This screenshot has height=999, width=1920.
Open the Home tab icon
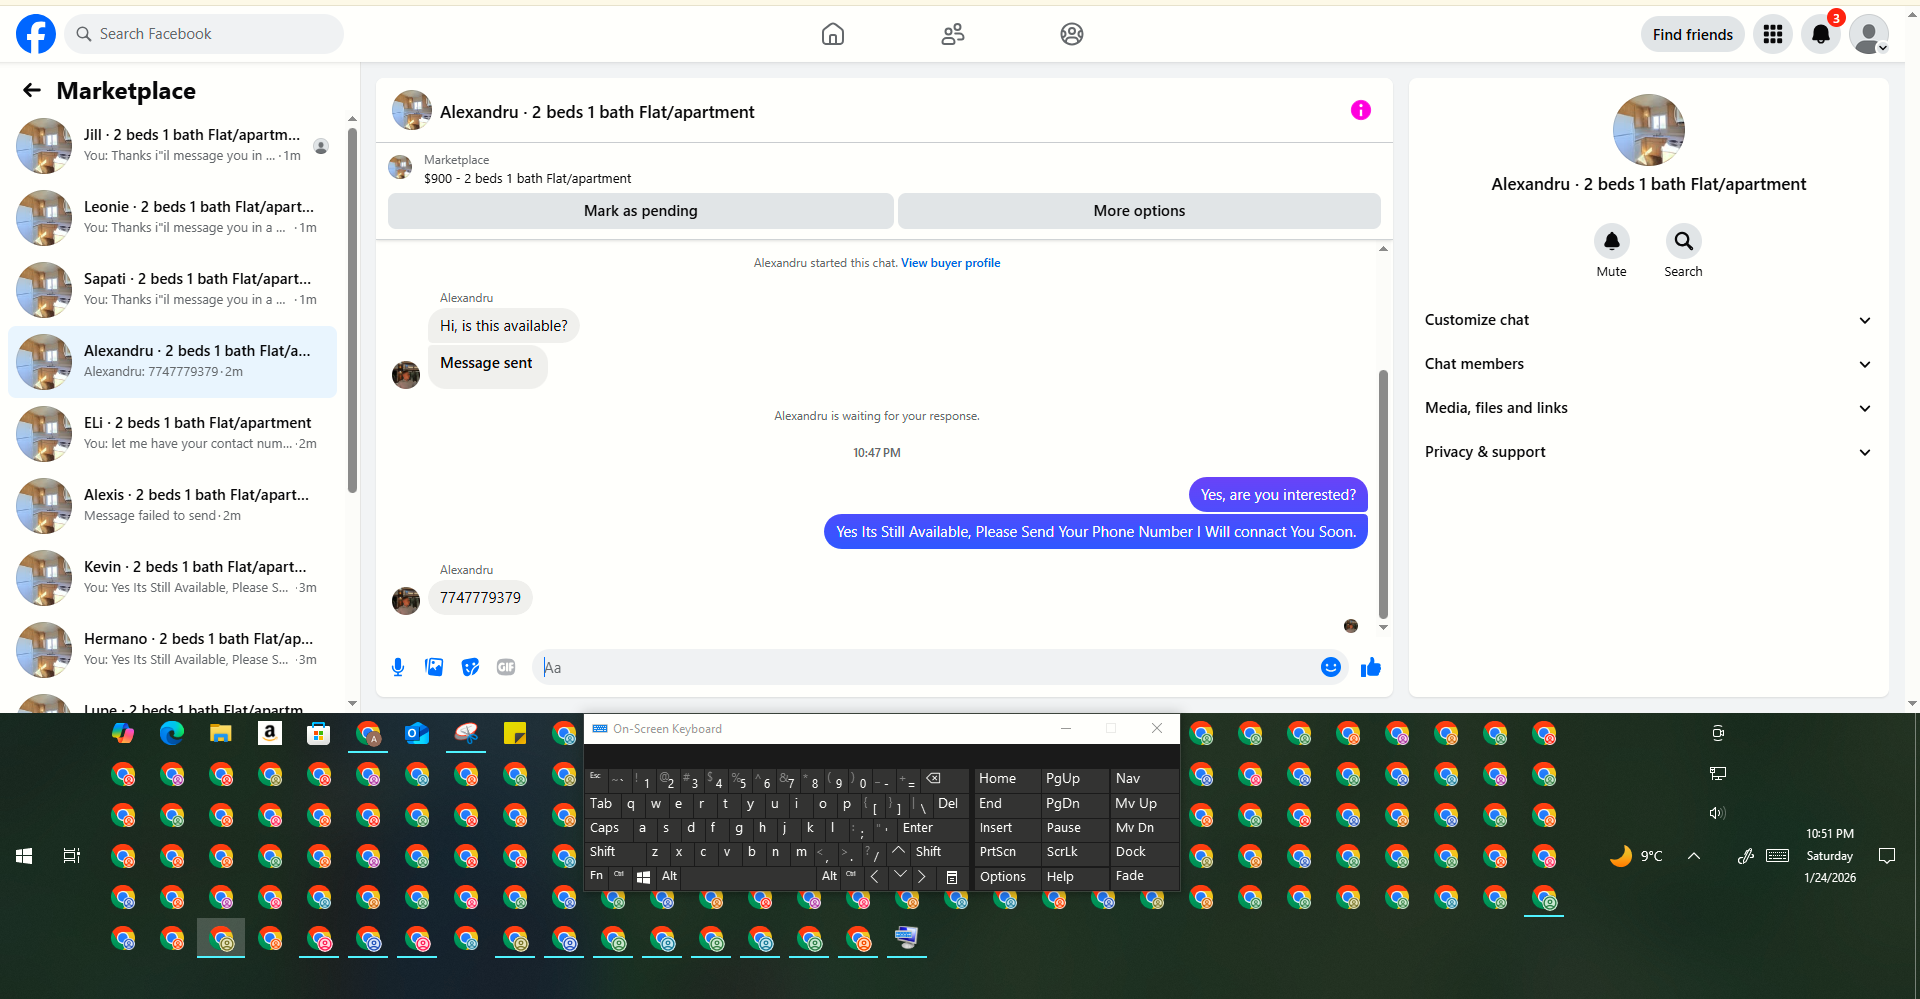833,34
